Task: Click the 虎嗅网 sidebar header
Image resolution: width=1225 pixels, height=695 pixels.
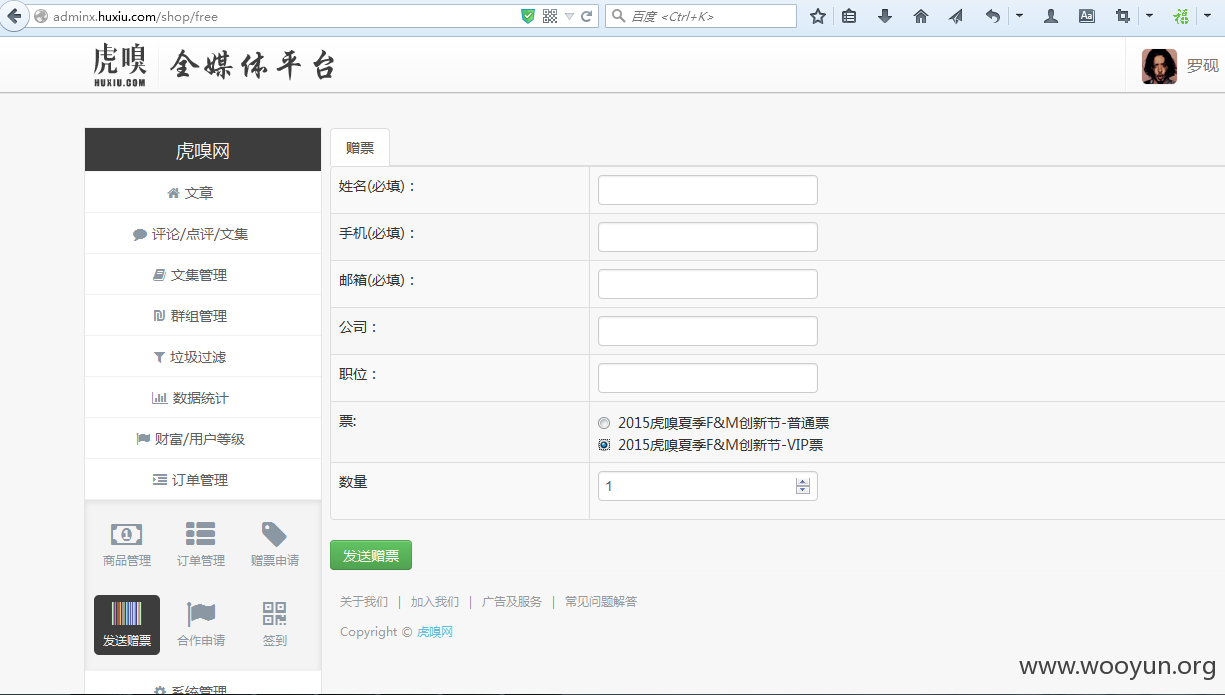Action: point(203,151)
